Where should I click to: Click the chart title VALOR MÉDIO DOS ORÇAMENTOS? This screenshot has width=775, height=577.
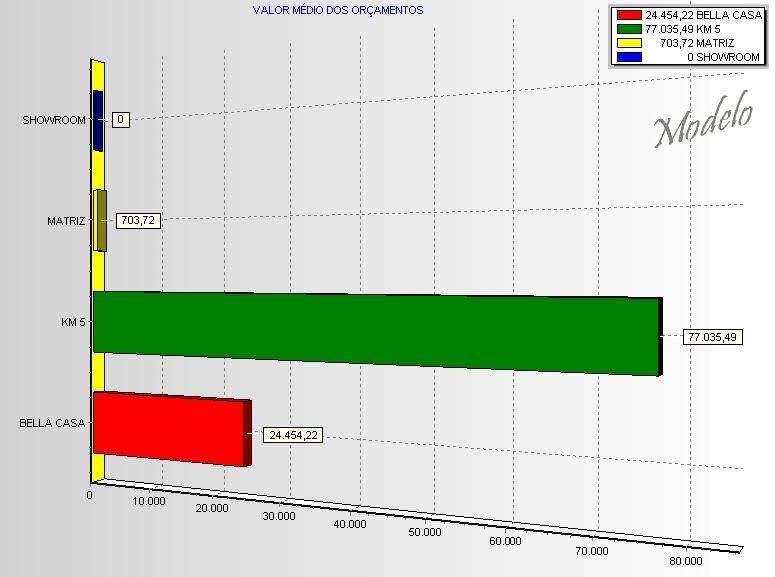[338, 10]
